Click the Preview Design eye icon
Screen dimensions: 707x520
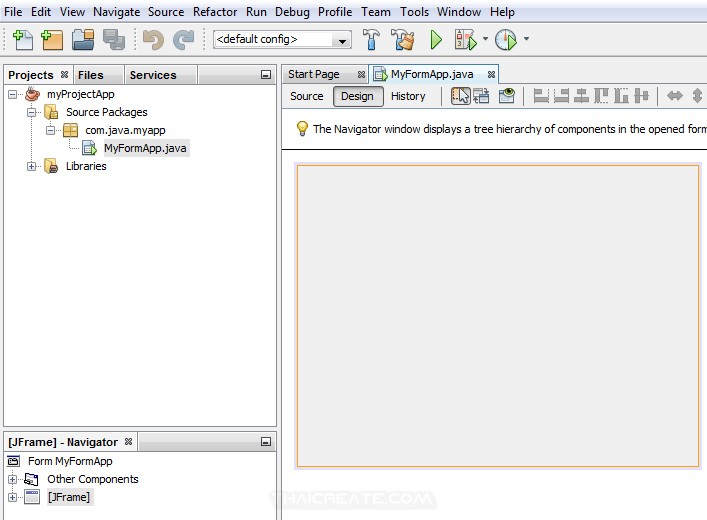507,96
